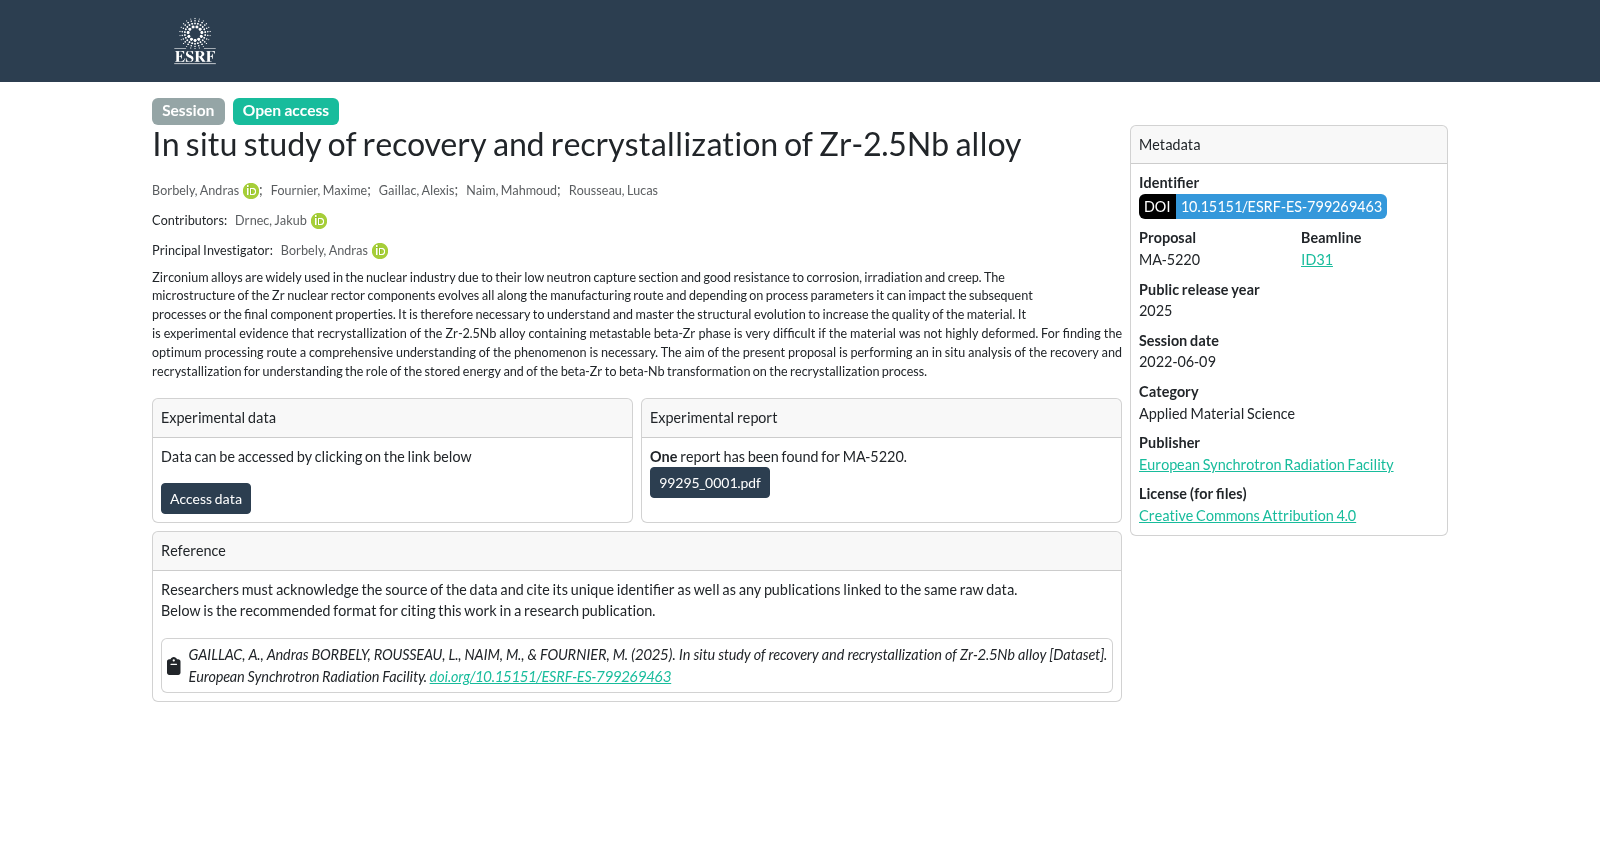Click proposal value MA-5220
Image resolution: width=1600 pixels, height=857 pixels.
pyautogui.click(x=1169, y=260)
